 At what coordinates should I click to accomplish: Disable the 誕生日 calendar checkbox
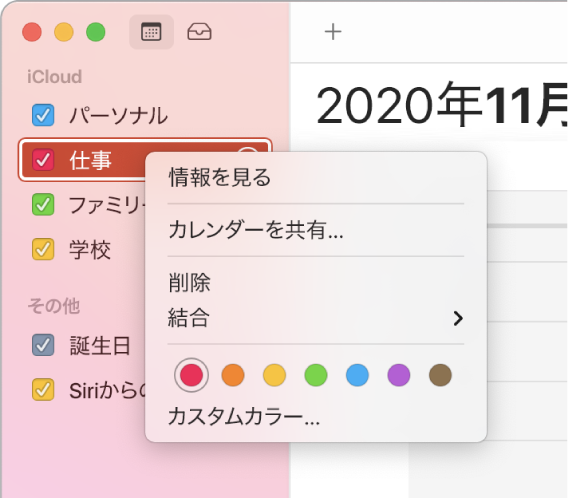[43, 345]
